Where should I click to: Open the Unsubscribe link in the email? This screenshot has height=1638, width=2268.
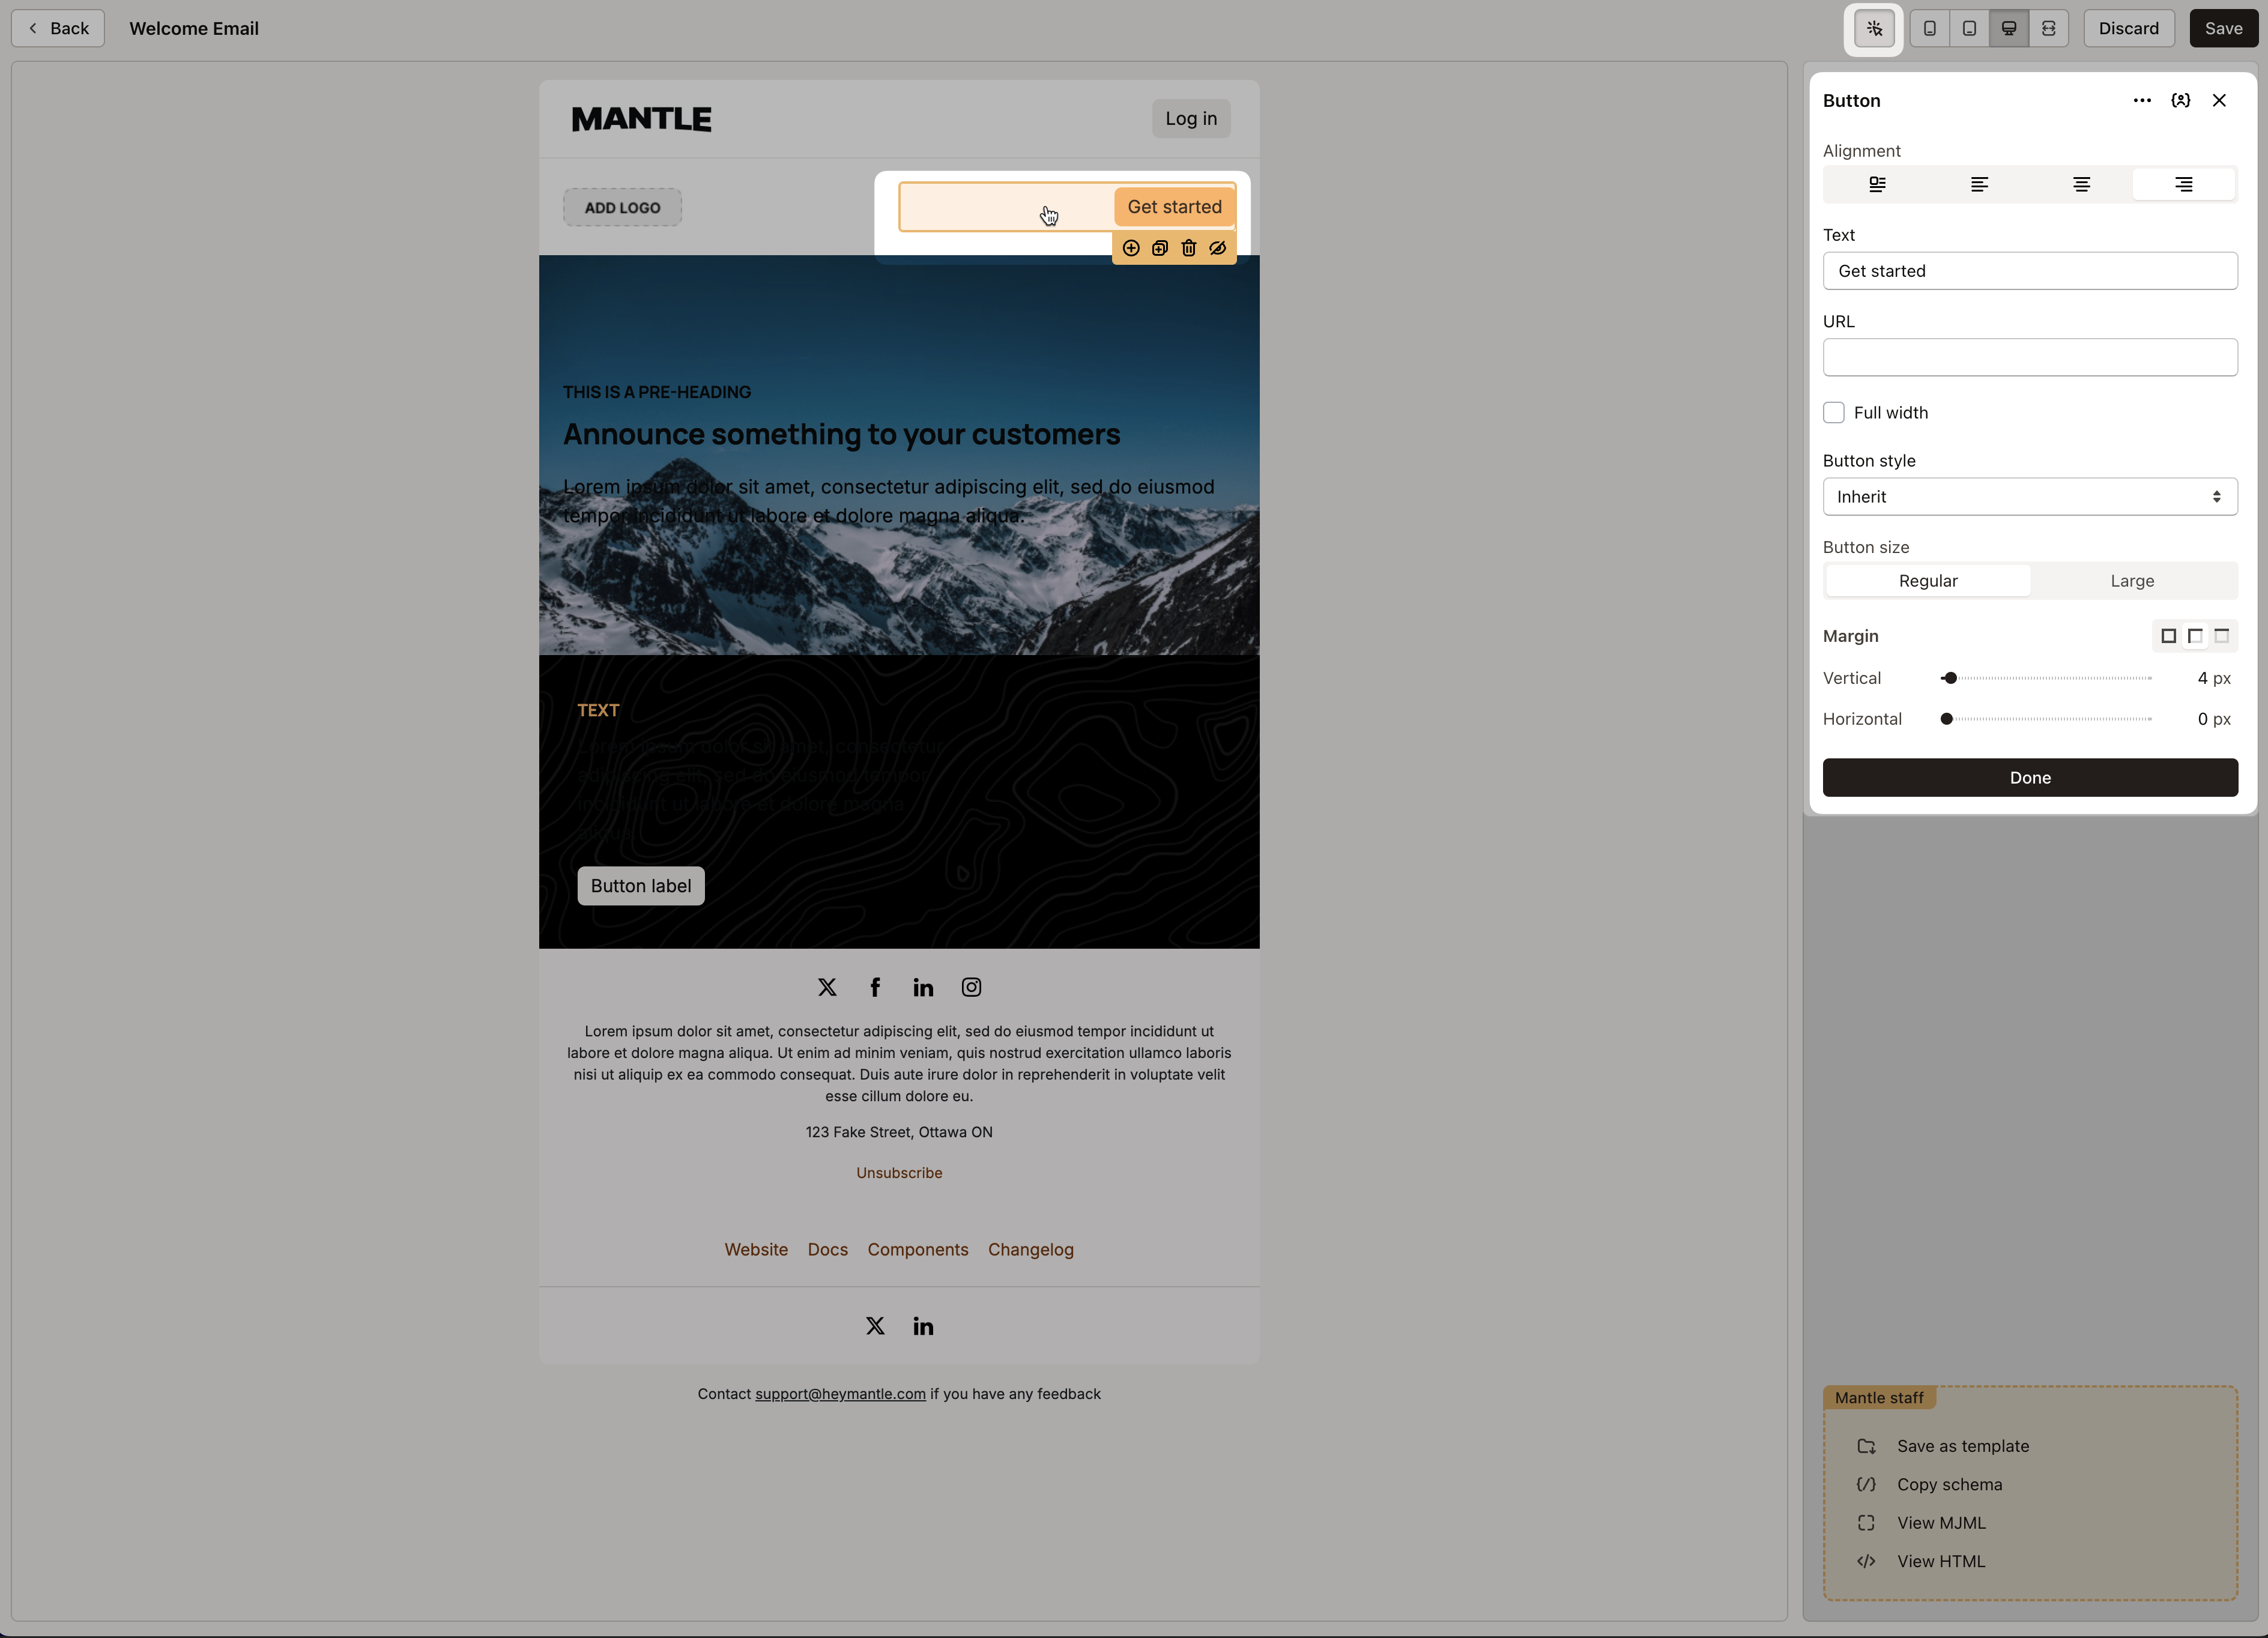(898, 1173)
